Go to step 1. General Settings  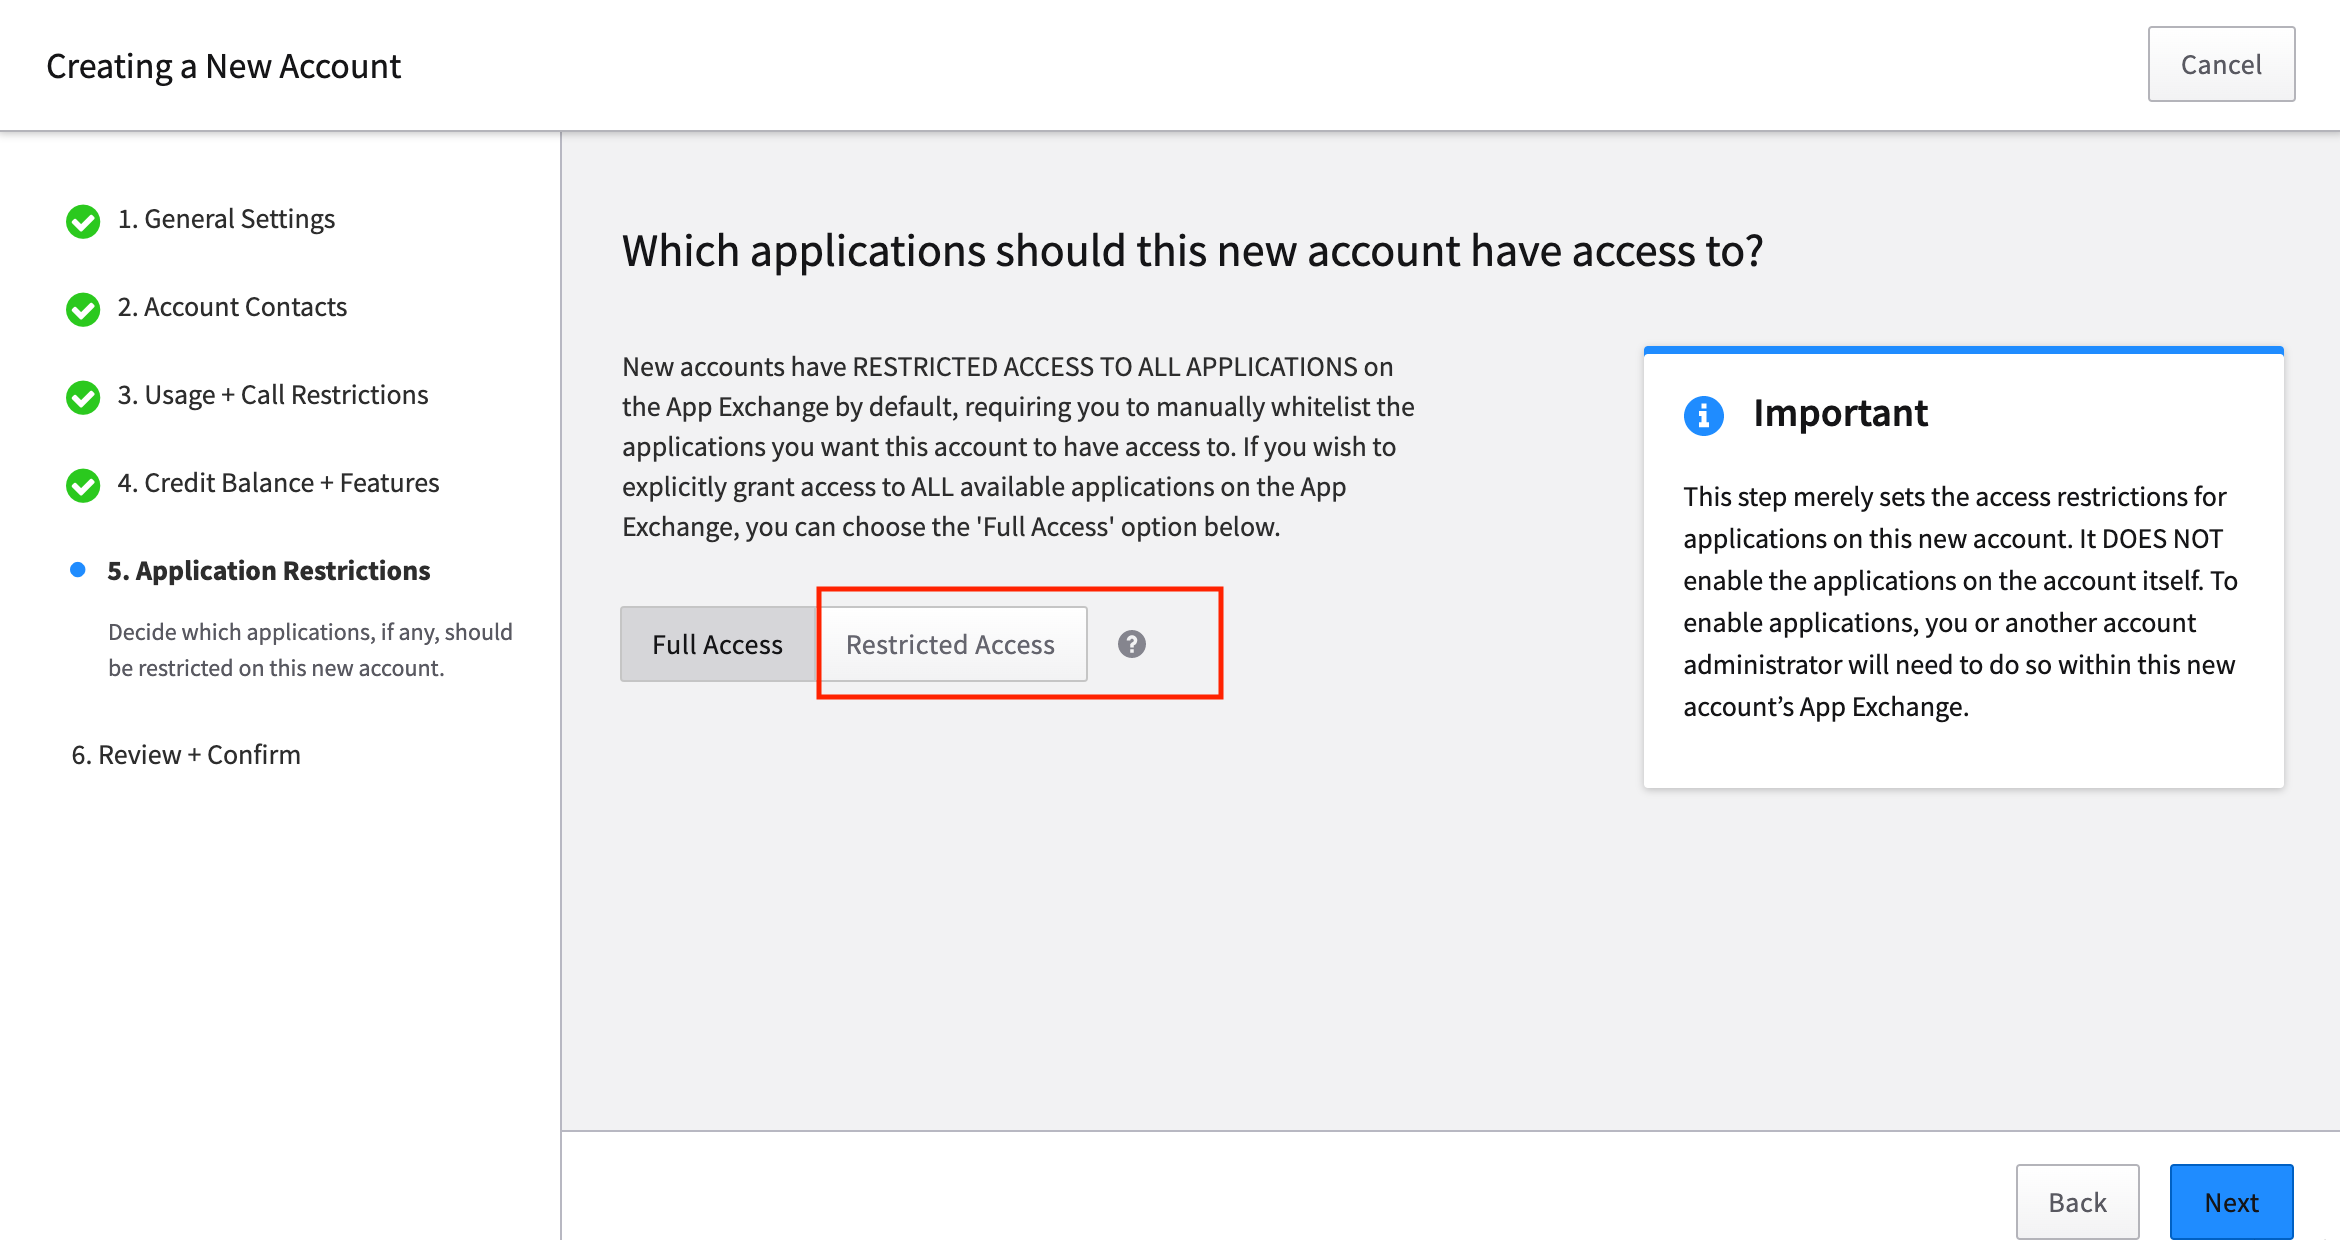tap(226, 219)
